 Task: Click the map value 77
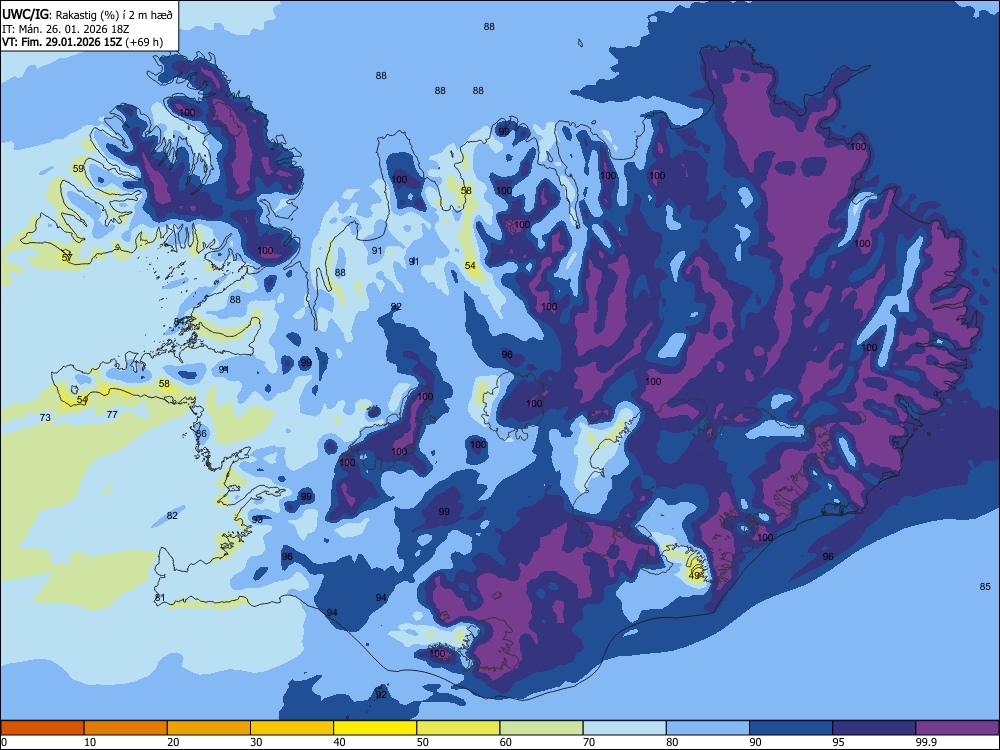(112, 415)
